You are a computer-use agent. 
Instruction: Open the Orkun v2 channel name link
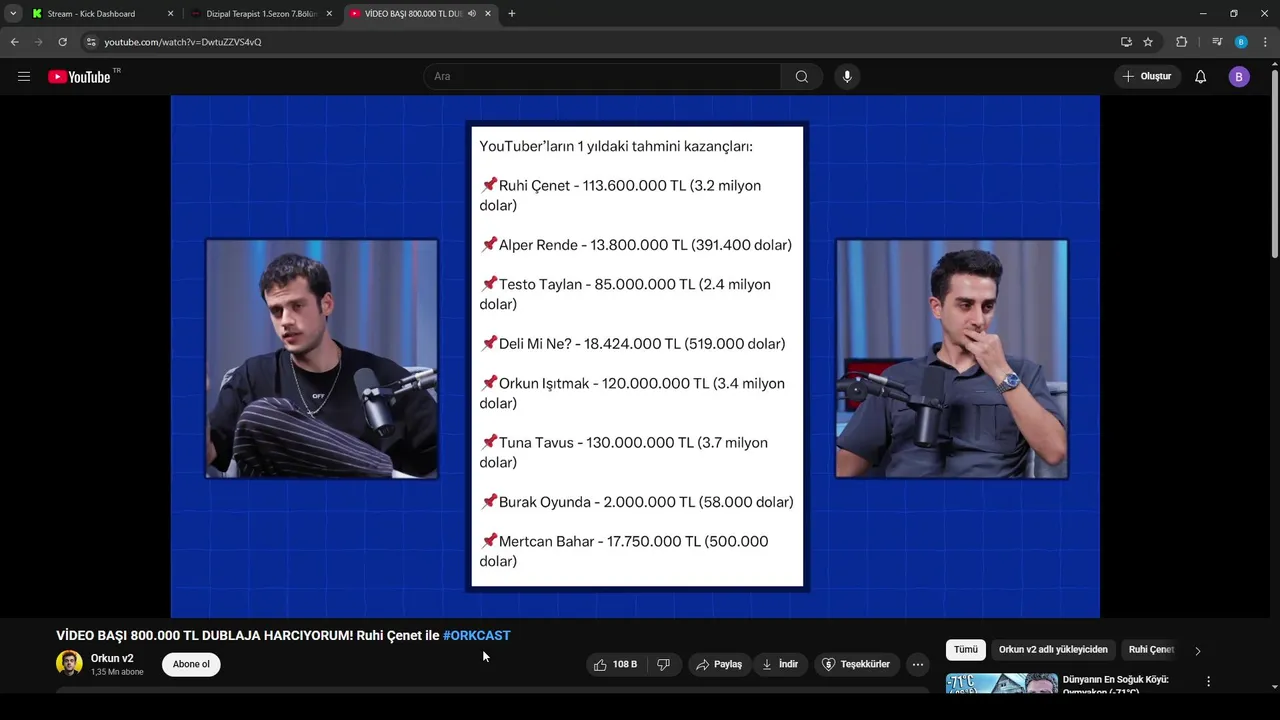pyautogui.click(x=112, y=658)
